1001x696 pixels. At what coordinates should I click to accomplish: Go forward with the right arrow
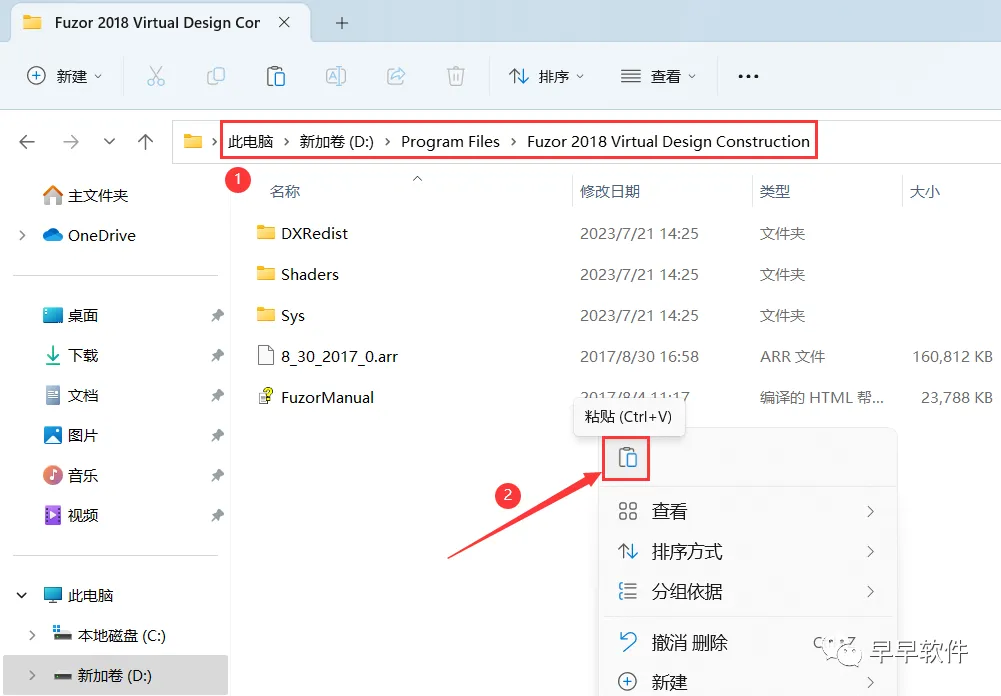[71, 142]
